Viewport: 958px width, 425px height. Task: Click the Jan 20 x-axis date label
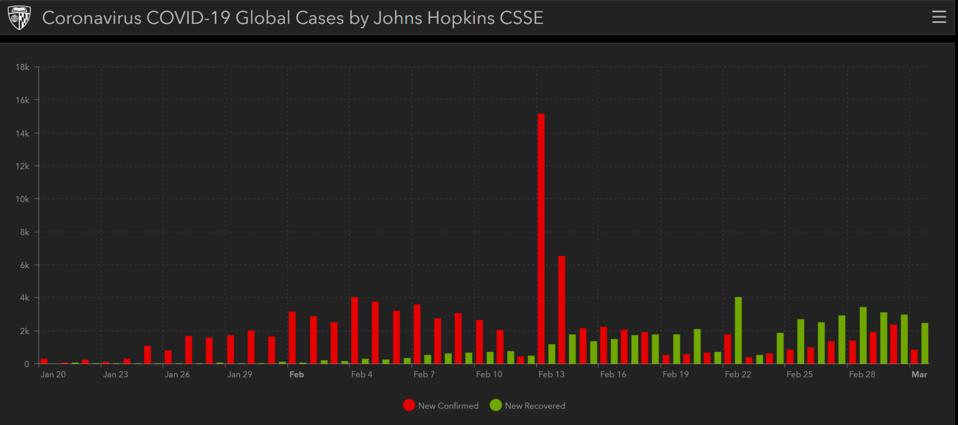pos(53,375)
